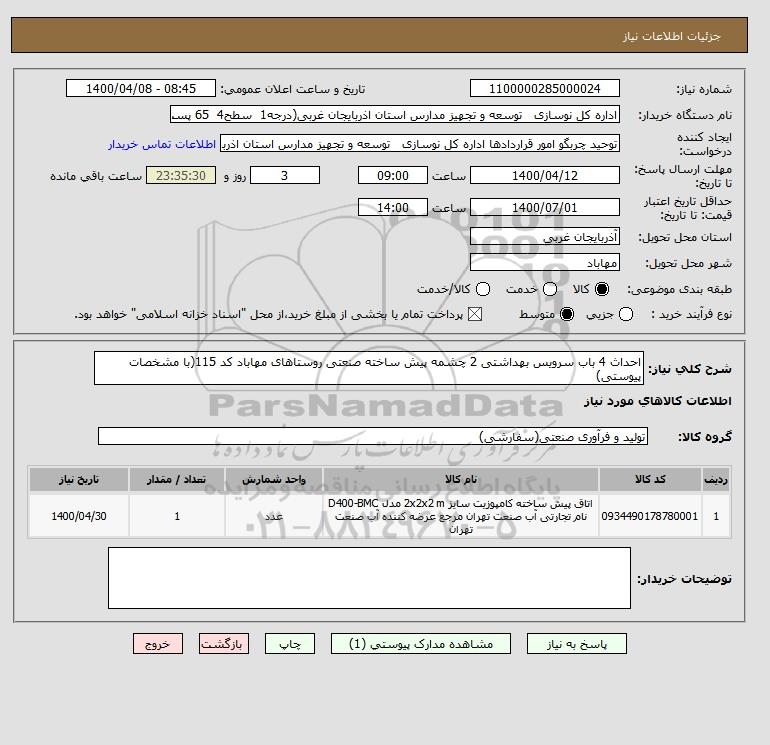
Task: Toggle the اسناد خزانه اسلامی payment checkbox
Action: pos(474,314)
